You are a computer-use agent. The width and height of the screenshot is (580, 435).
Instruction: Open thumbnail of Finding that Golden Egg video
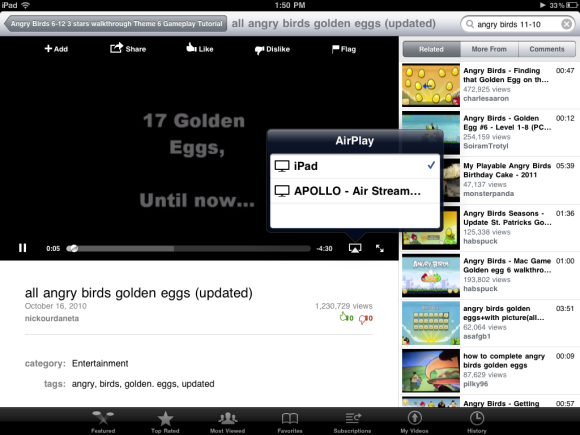(x=431, y=85)
